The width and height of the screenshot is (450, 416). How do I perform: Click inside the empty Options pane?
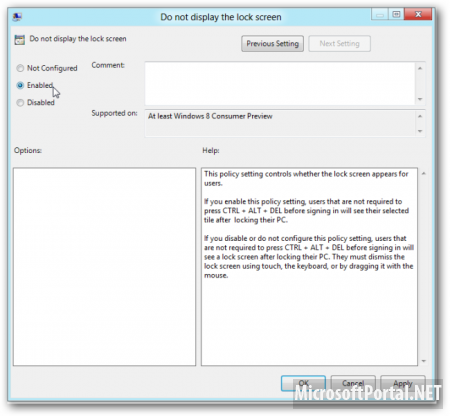[104, 267]
